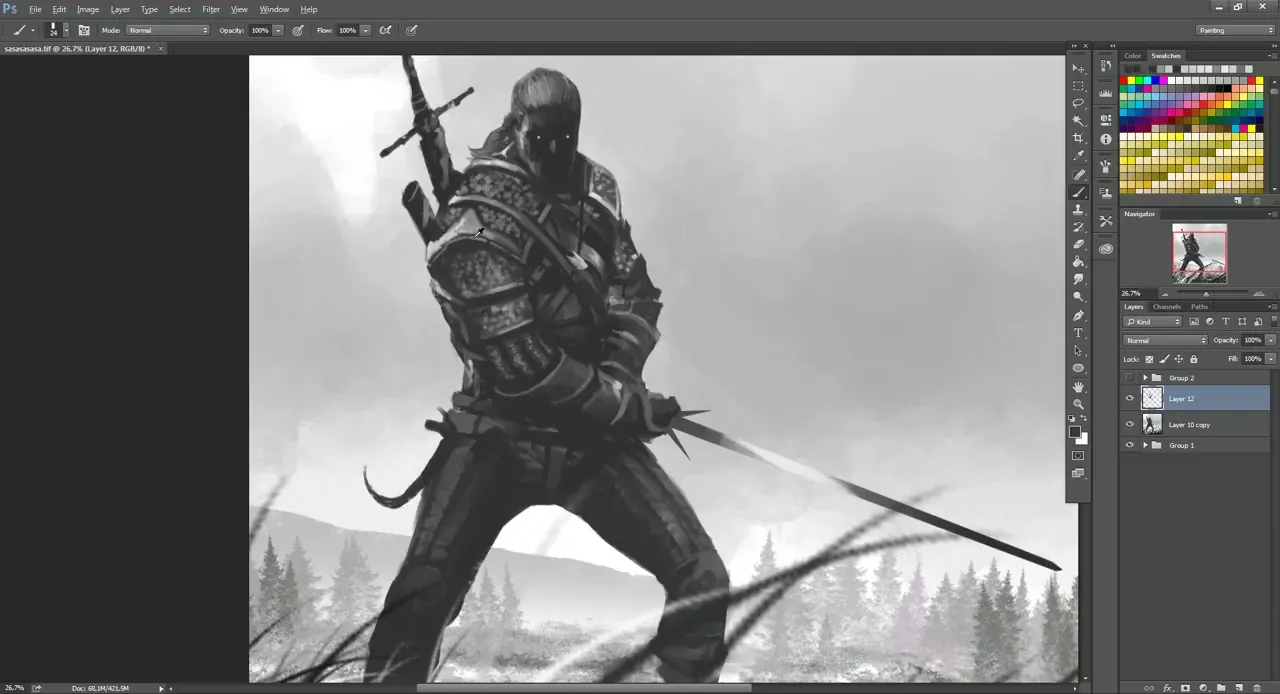
Task: Select the Lasso tool
Action: [x=1078, y=103]
